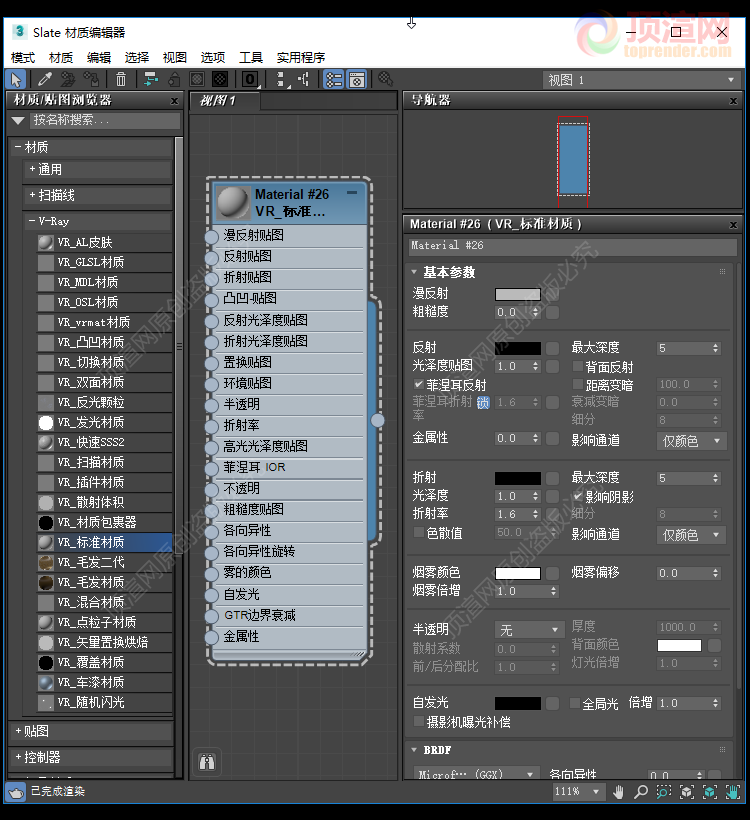
Task: Open the reflection 影响通道 仅颜色 dropdown
Action: (x=691, y=441)
